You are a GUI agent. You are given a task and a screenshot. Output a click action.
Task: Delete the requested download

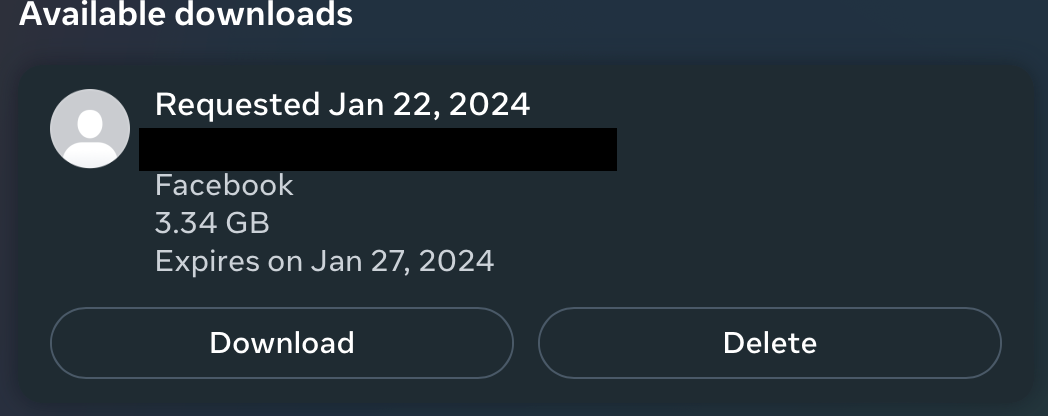769,343
